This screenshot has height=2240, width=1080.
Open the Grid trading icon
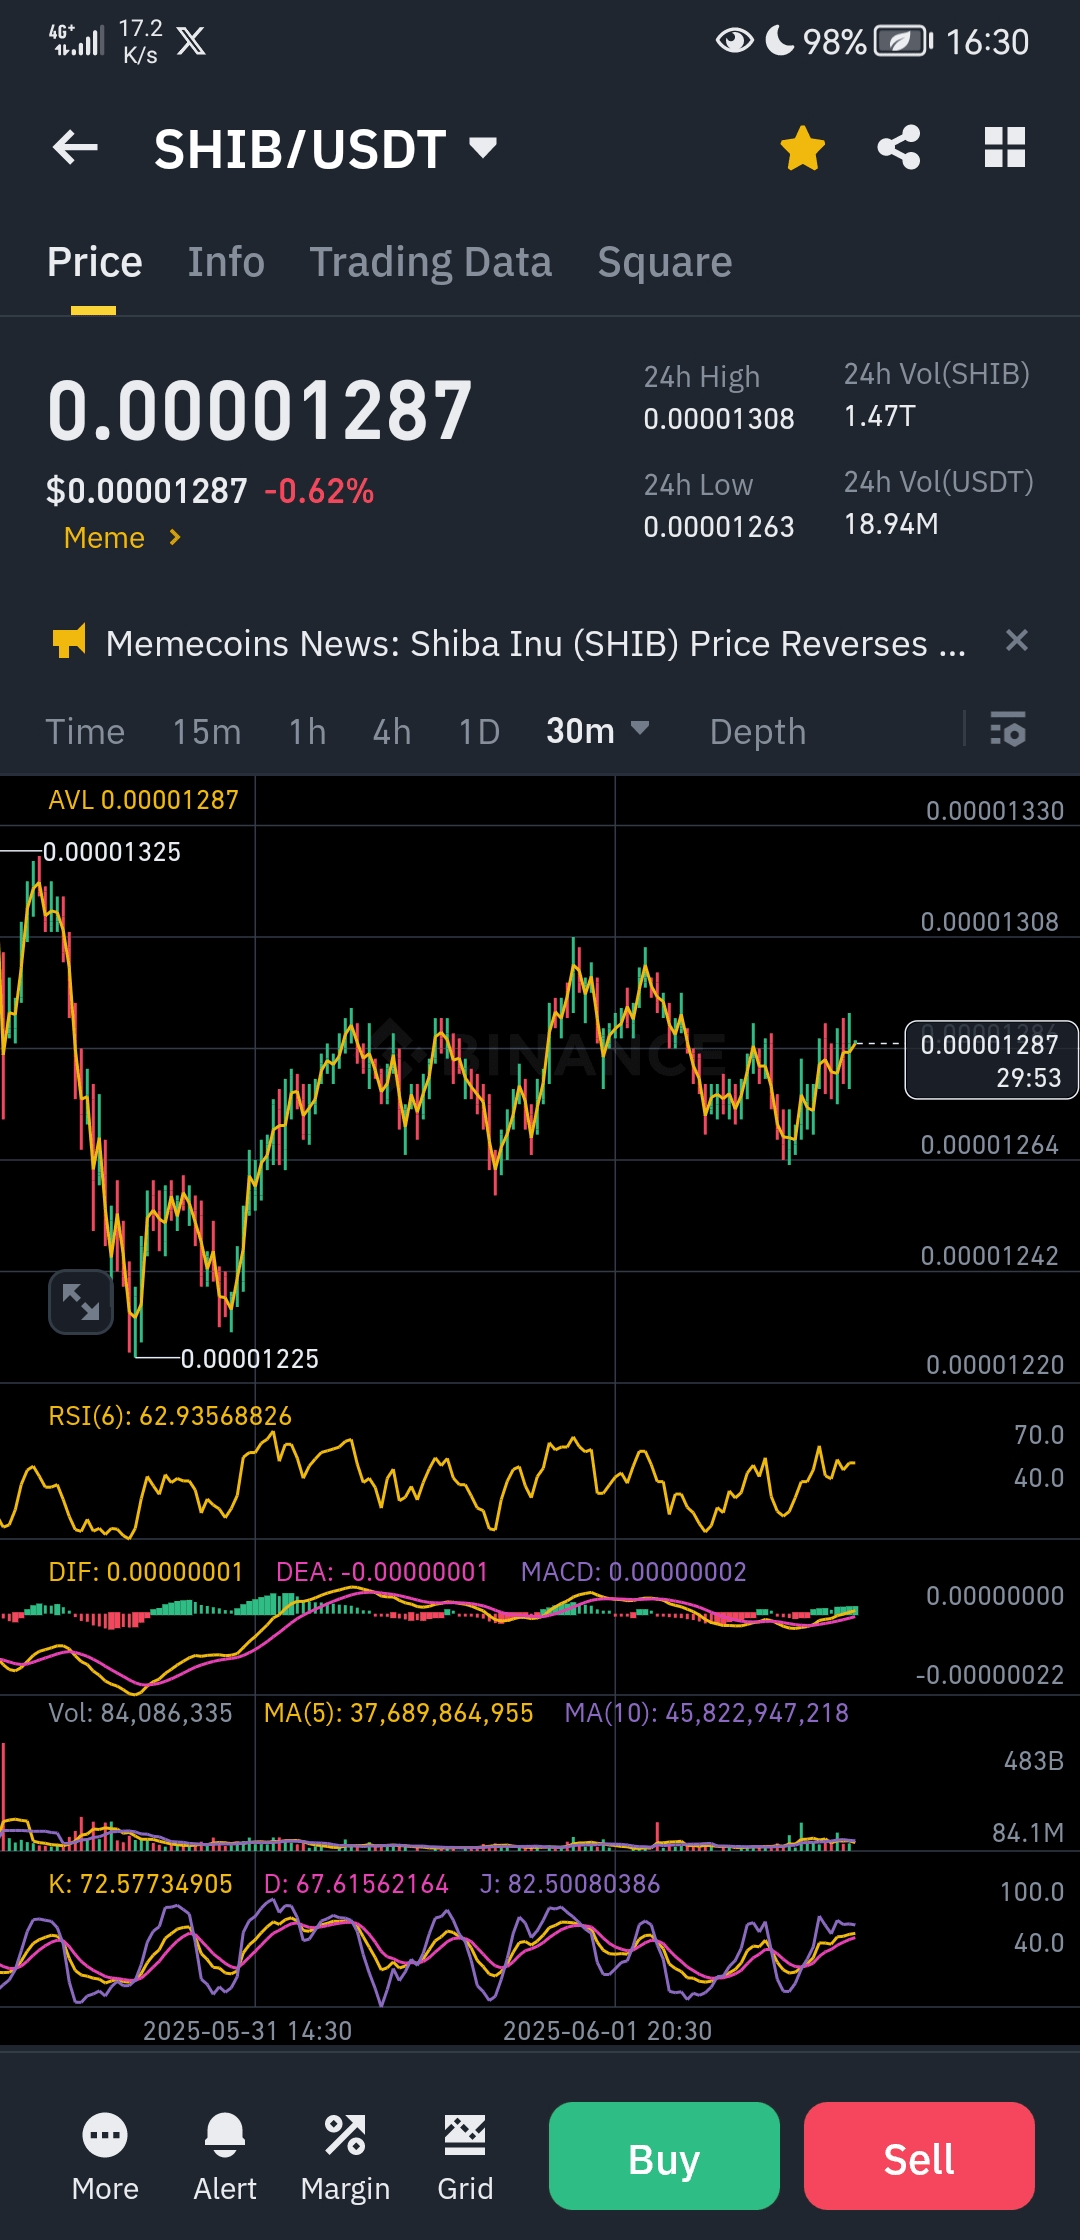465,2157
